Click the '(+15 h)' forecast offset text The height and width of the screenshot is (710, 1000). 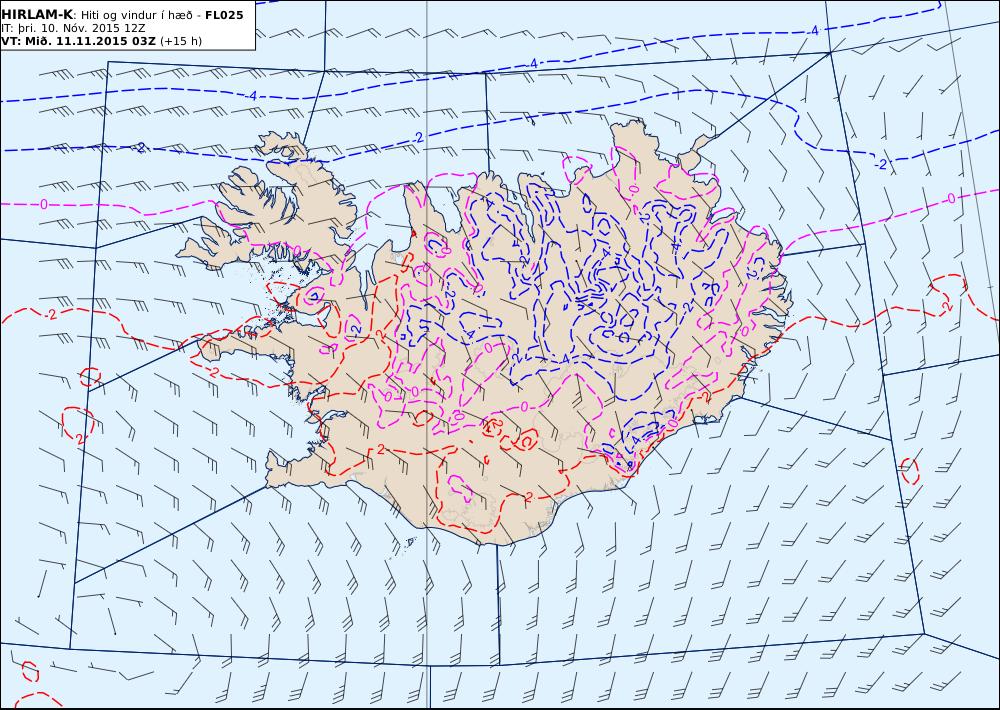coord(180,41)
